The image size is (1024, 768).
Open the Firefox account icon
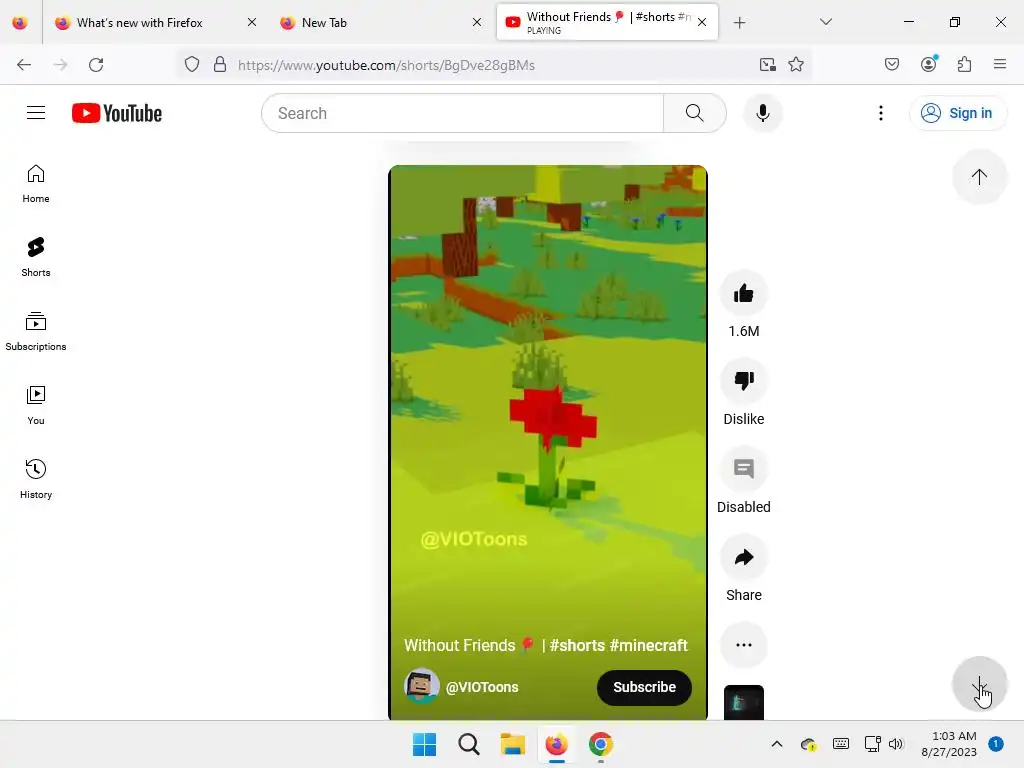coord(929,64)
